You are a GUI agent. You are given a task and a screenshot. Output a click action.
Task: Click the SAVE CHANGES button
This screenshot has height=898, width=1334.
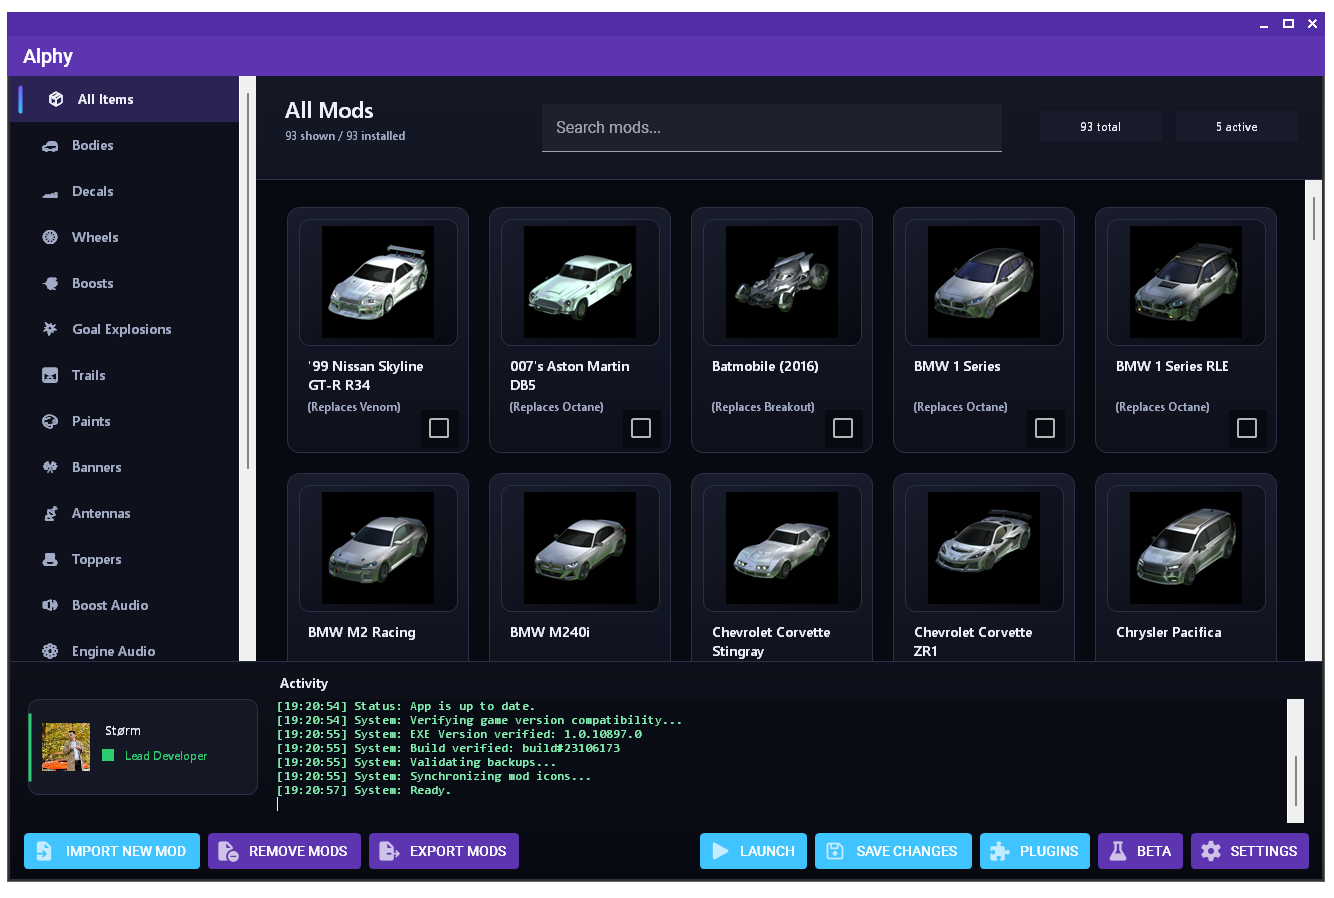coord(893,851)
